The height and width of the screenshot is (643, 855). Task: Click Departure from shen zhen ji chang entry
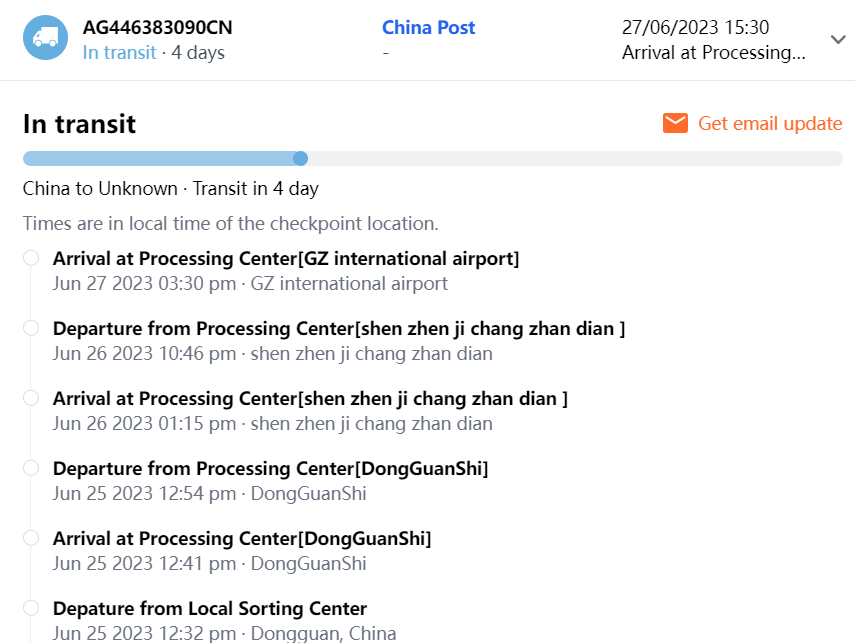[x=339, y=329]
